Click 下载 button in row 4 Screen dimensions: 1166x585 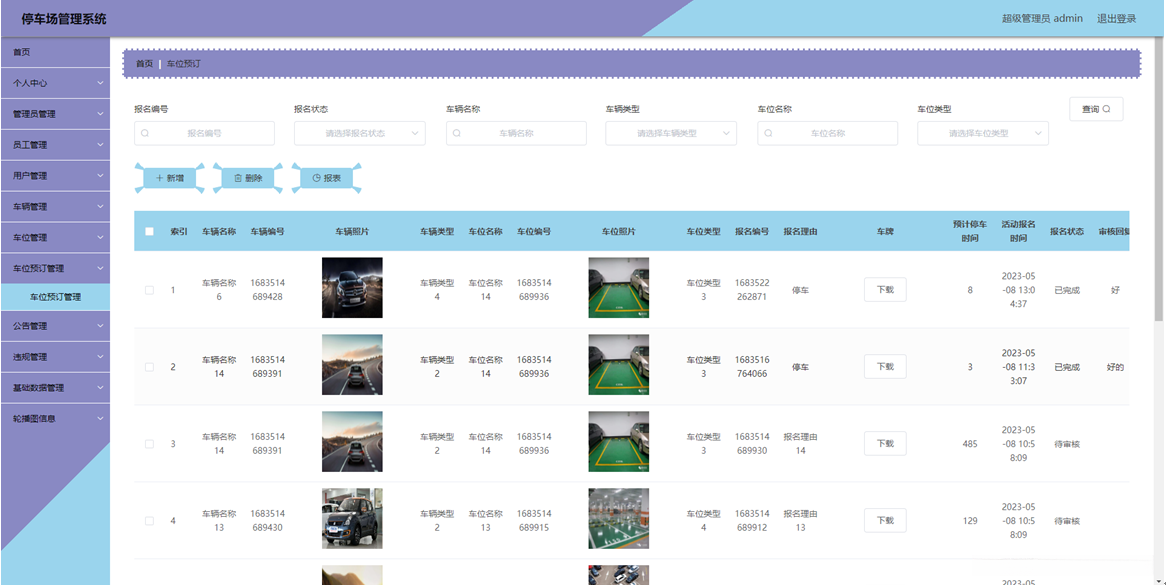tap(885, 520)
